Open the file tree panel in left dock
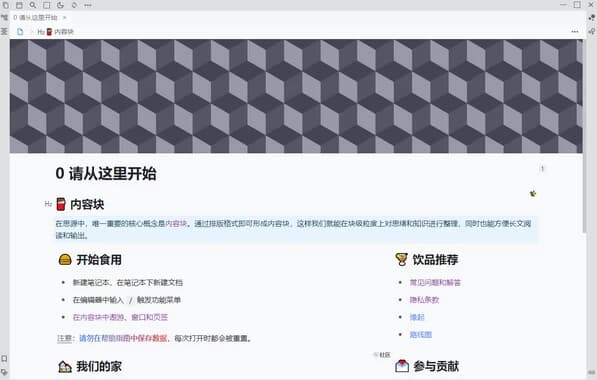 (4, 18)
